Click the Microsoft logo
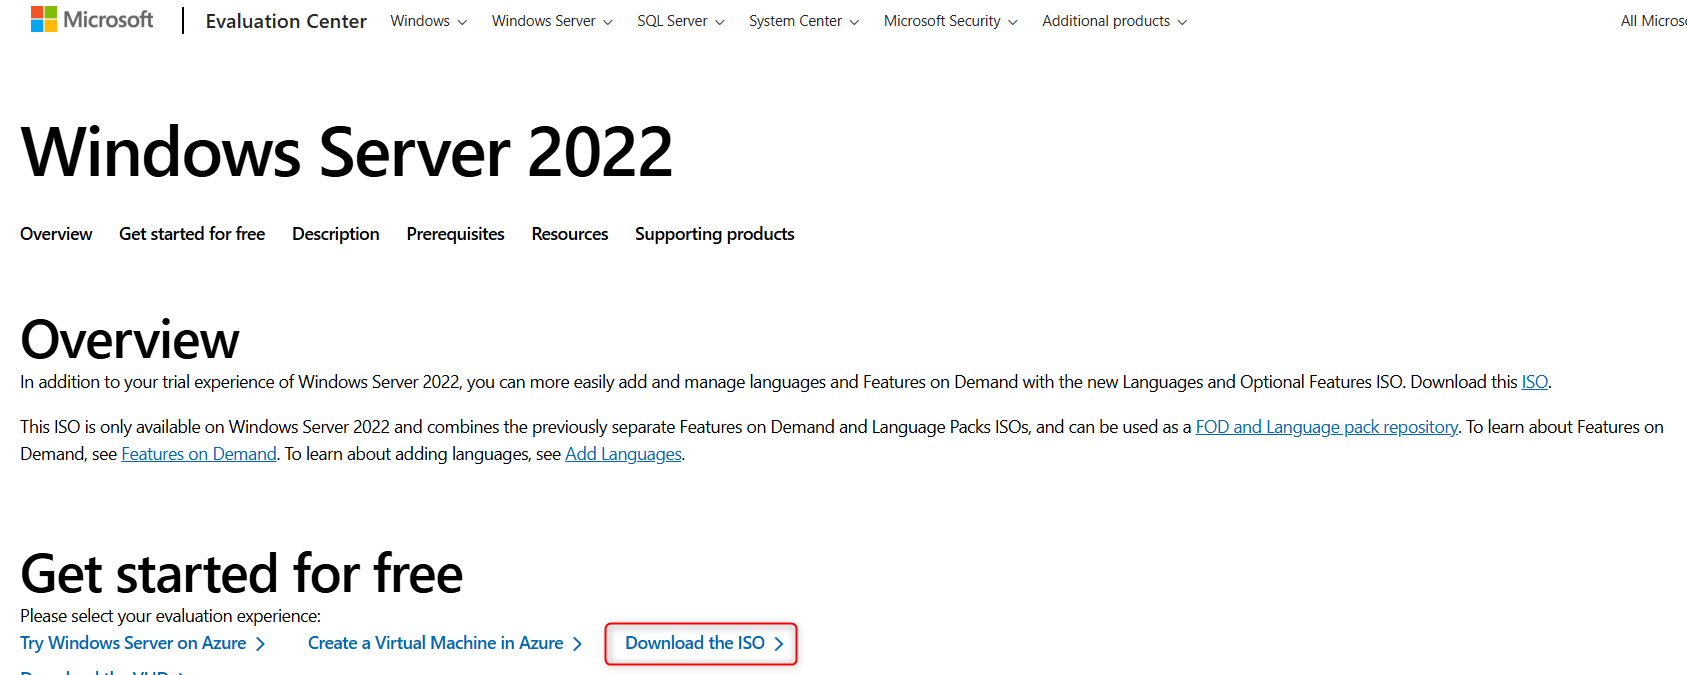The height and width of the screenshot is (675, 1687). 92,20
